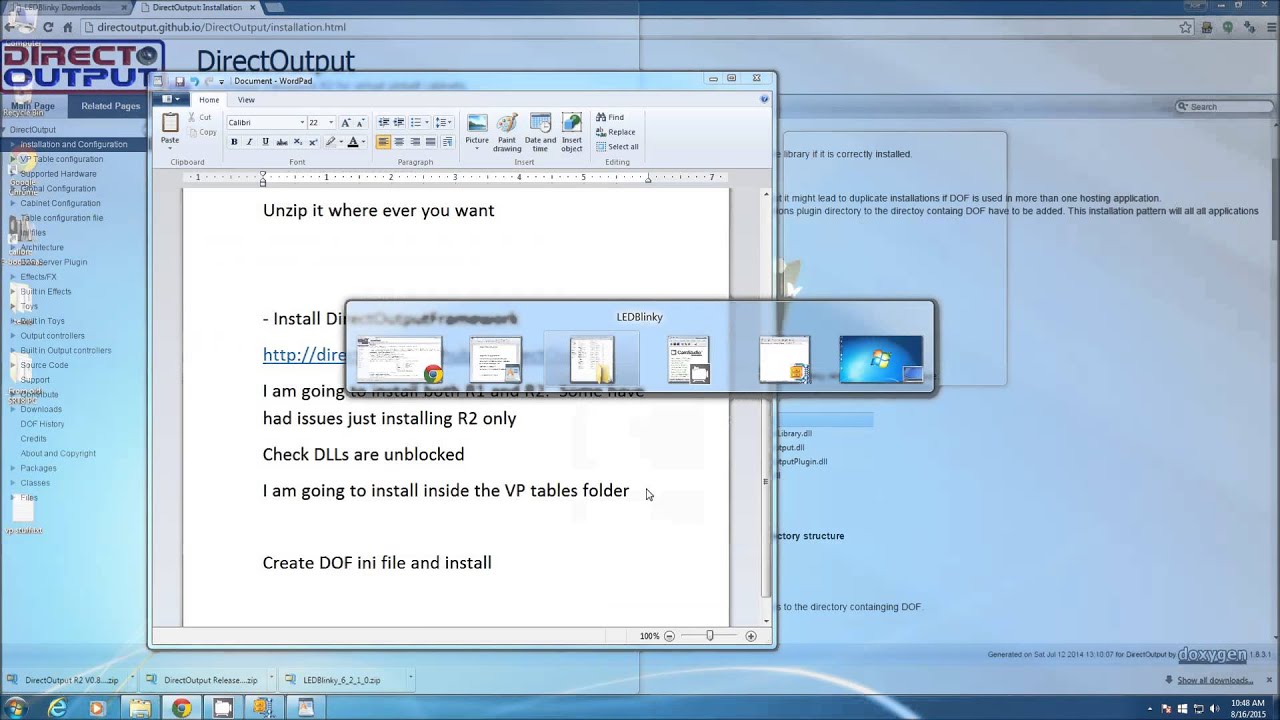The image size is (1280, 720).
Task: Open Installation and Configuration in the sidebar
Action: pos(74,144)
